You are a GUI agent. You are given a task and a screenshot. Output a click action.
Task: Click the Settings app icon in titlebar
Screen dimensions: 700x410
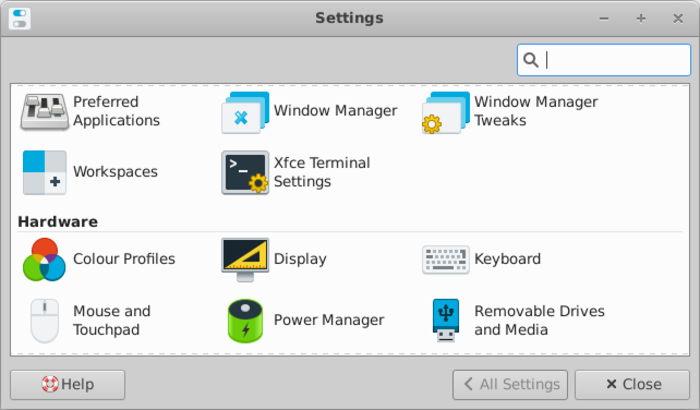(18, 18)
